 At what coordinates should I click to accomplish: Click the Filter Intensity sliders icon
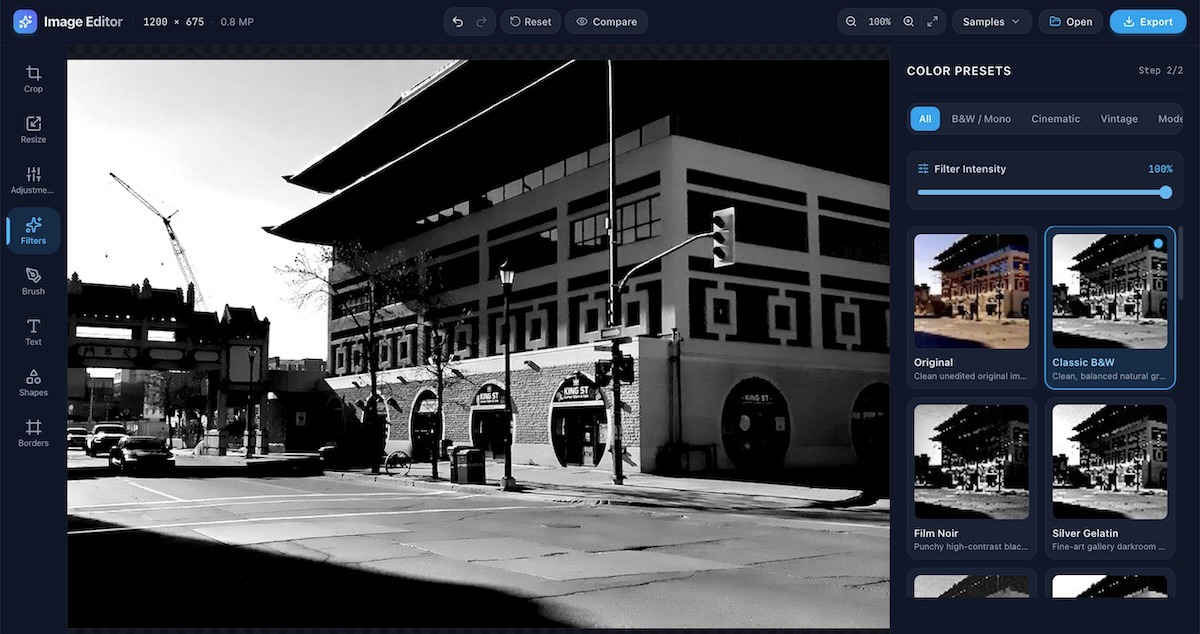pos(924,169)
